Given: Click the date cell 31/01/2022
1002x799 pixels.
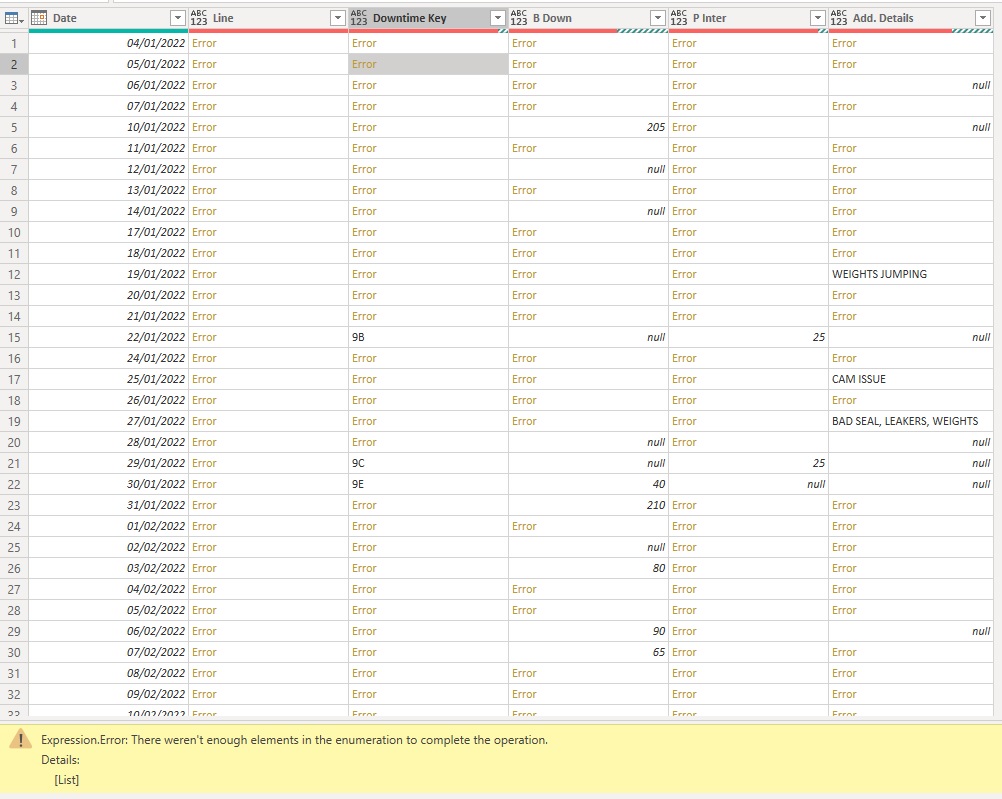Looking at the screenshot, I should [109, 506].
